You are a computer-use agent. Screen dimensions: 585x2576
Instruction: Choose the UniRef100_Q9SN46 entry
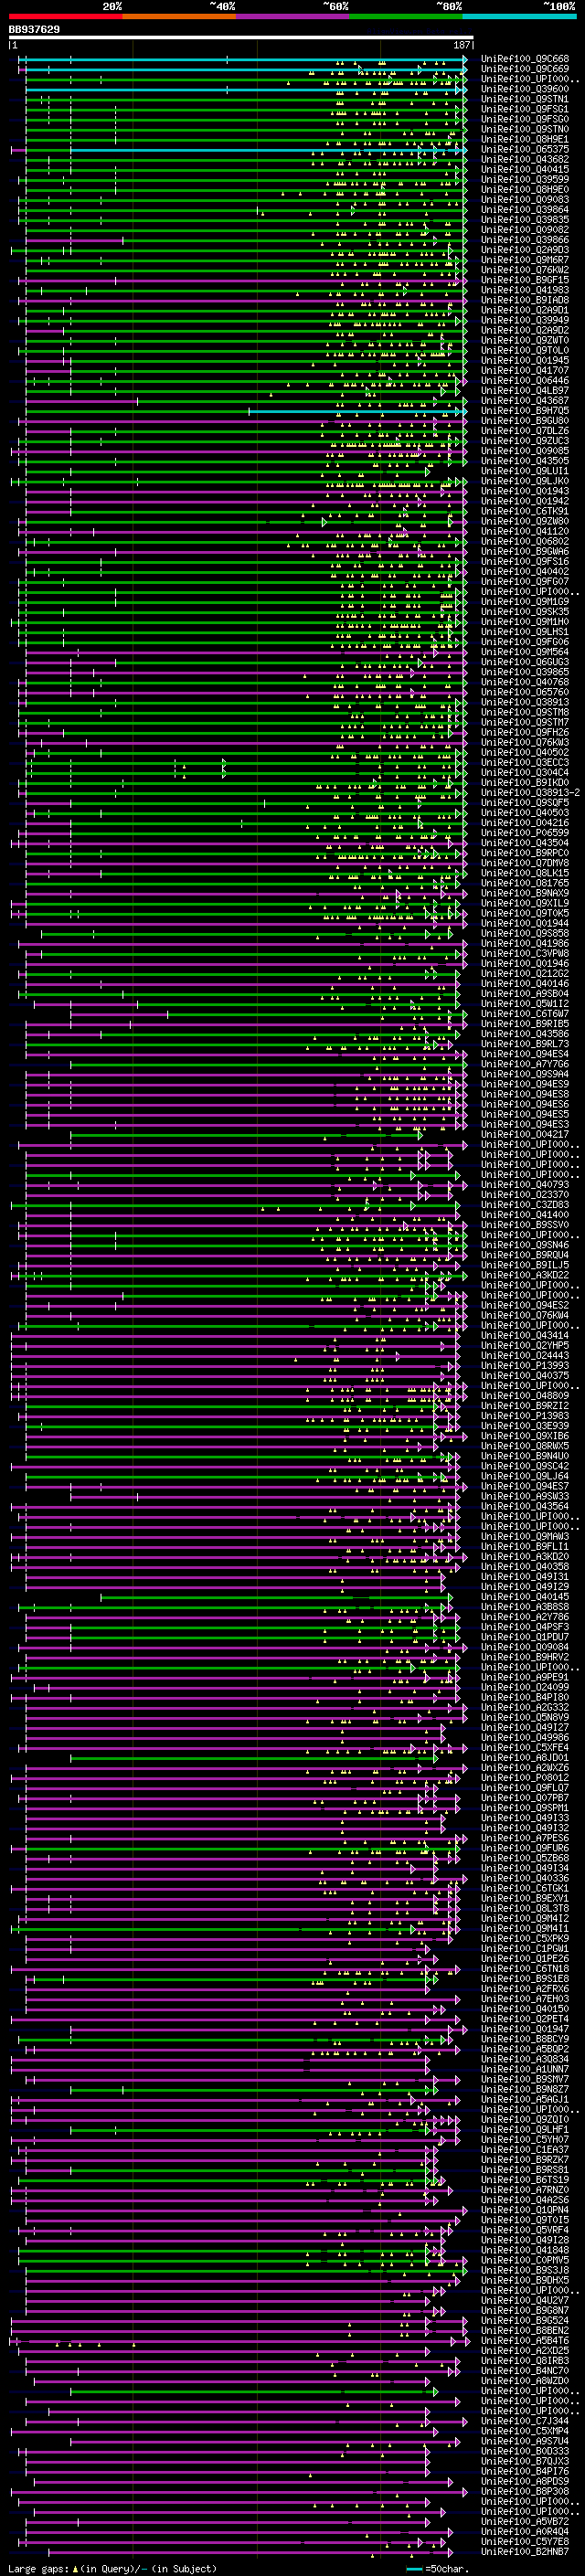(x=525, y=1245)
